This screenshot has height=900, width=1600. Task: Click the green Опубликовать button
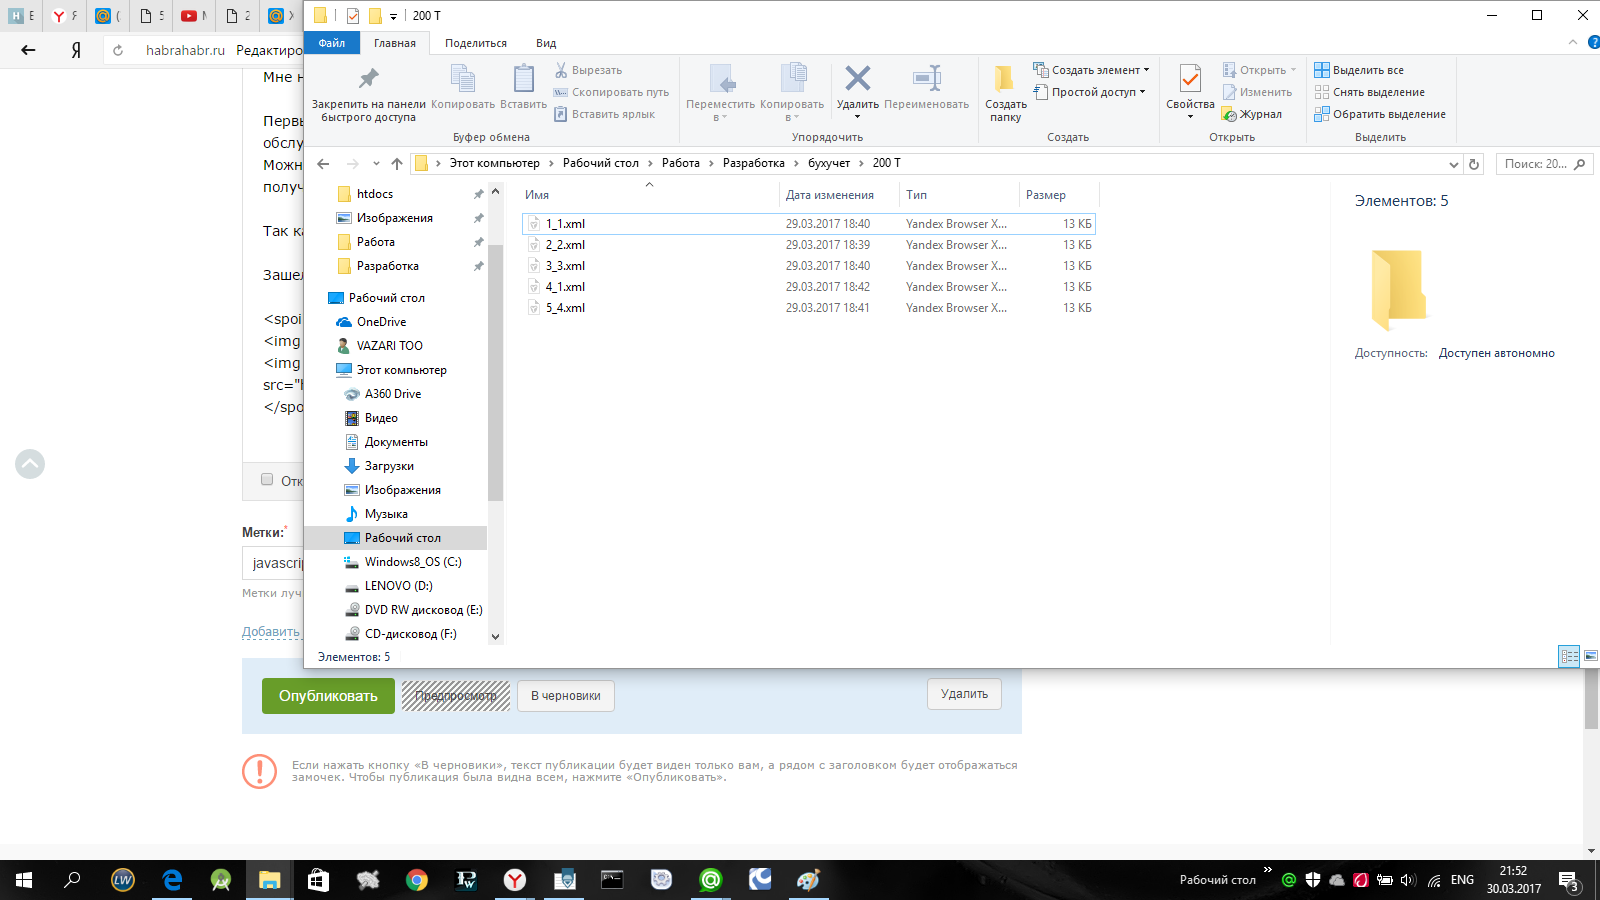(328, 696)
